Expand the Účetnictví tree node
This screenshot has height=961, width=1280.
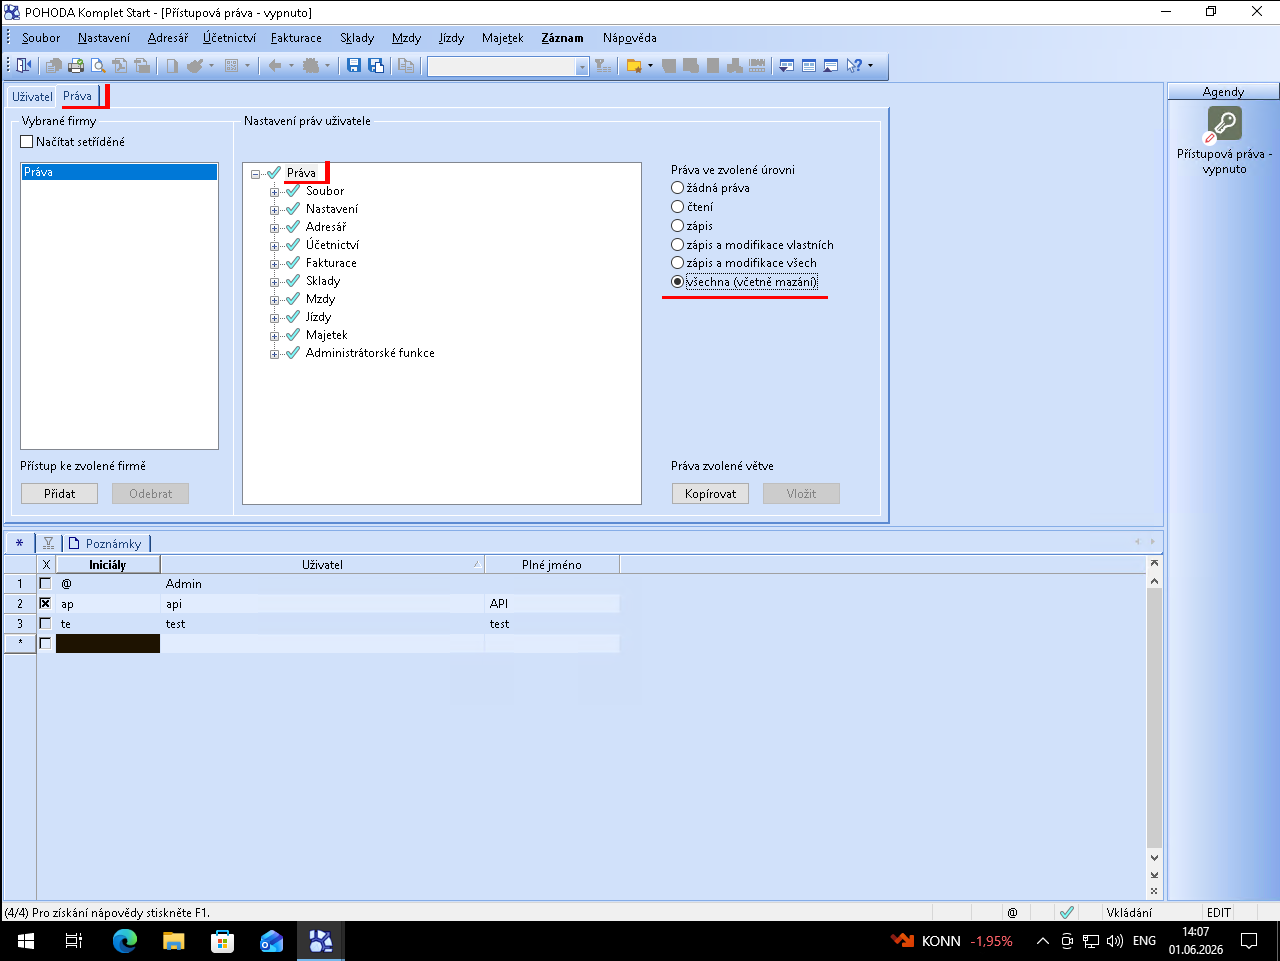pos(274,246)
